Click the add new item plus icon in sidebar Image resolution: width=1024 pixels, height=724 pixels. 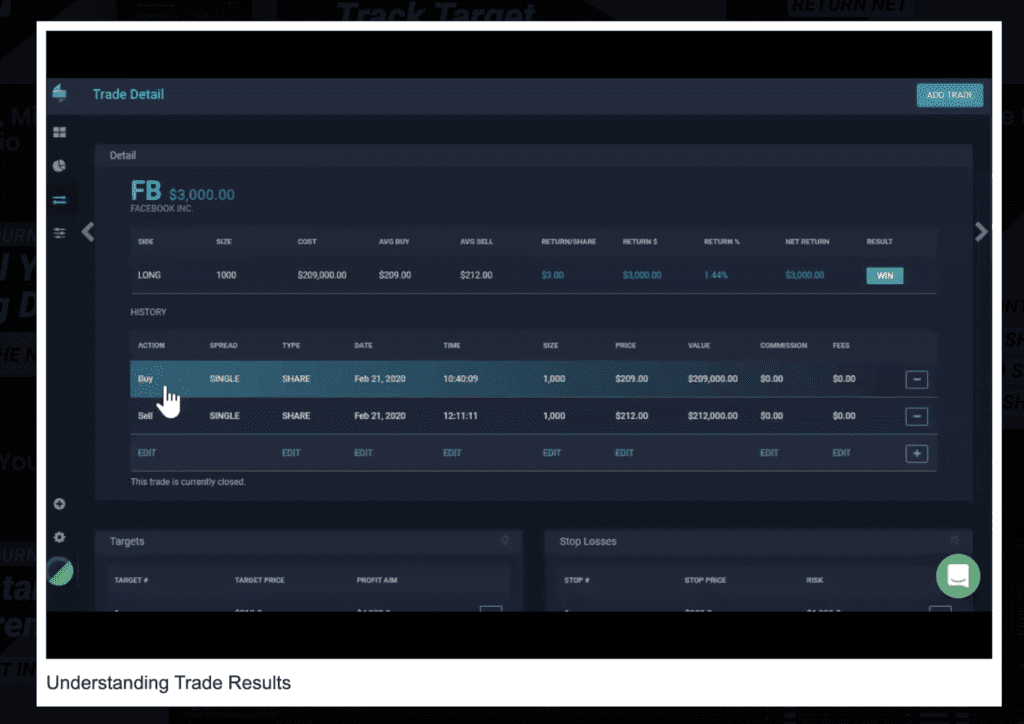59,504
